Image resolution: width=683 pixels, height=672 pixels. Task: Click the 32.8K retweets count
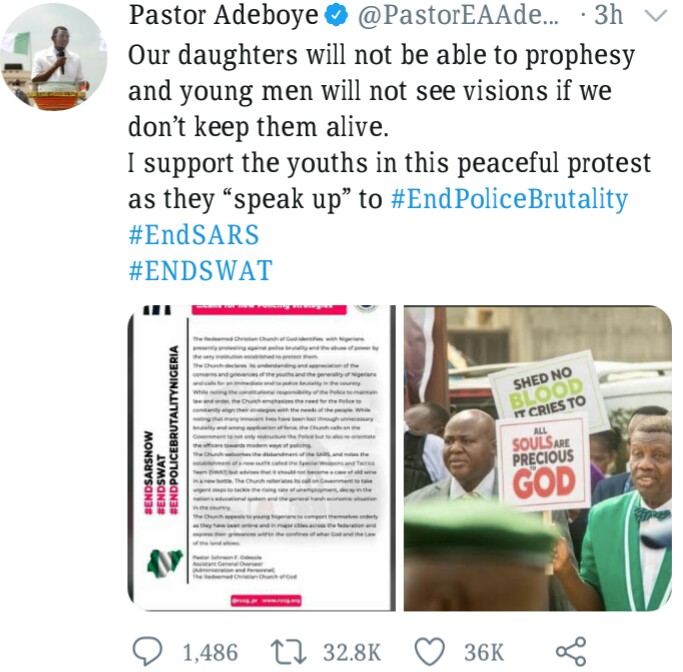pos(352,652)
